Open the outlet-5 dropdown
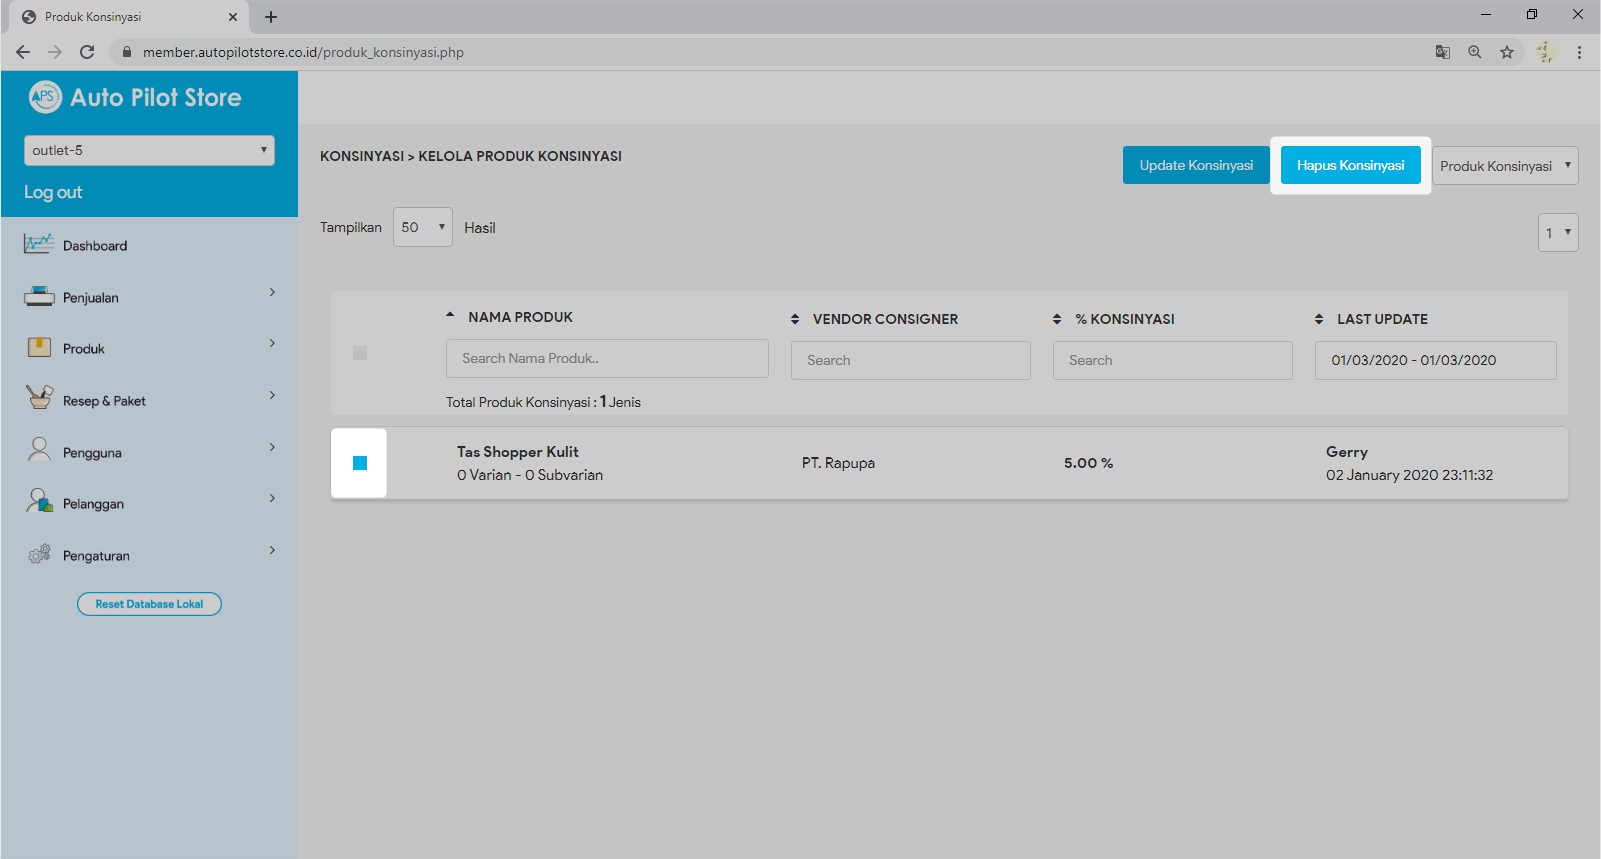The width and height of the screenshot is (1601, 859). coord(149,150)
